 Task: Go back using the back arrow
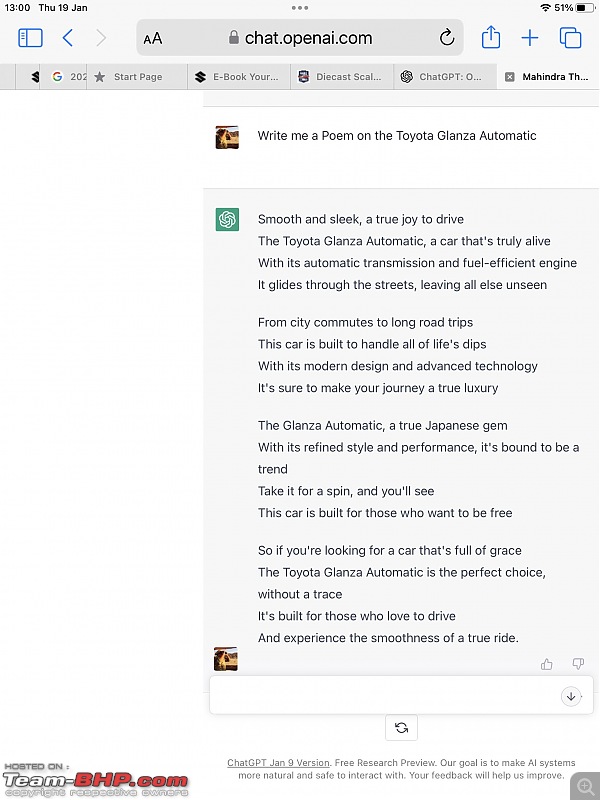(x=67, y=38)
